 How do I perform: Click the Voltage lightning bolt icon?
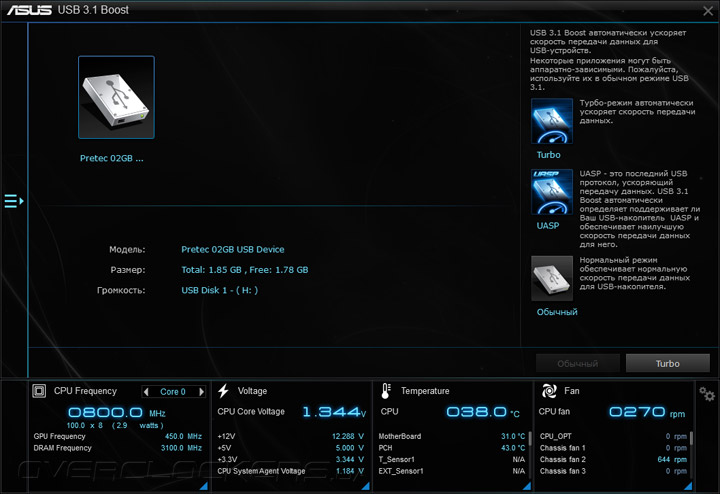click(224, 391)
